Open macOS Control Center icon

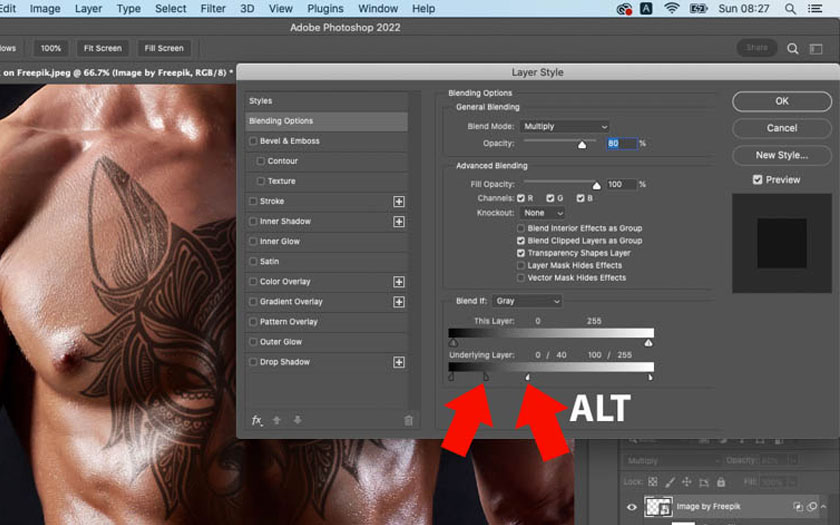815,9
